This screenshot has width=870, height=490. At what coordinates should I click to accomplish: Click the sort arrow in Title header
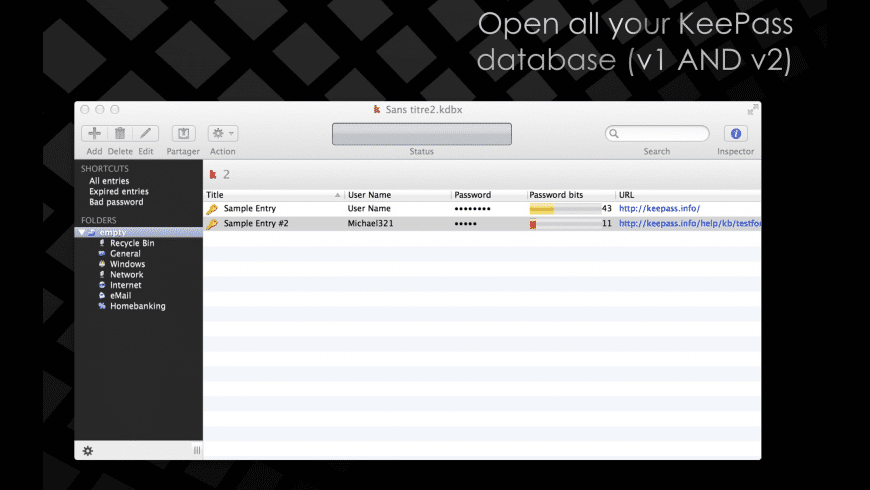click(337, 195)
